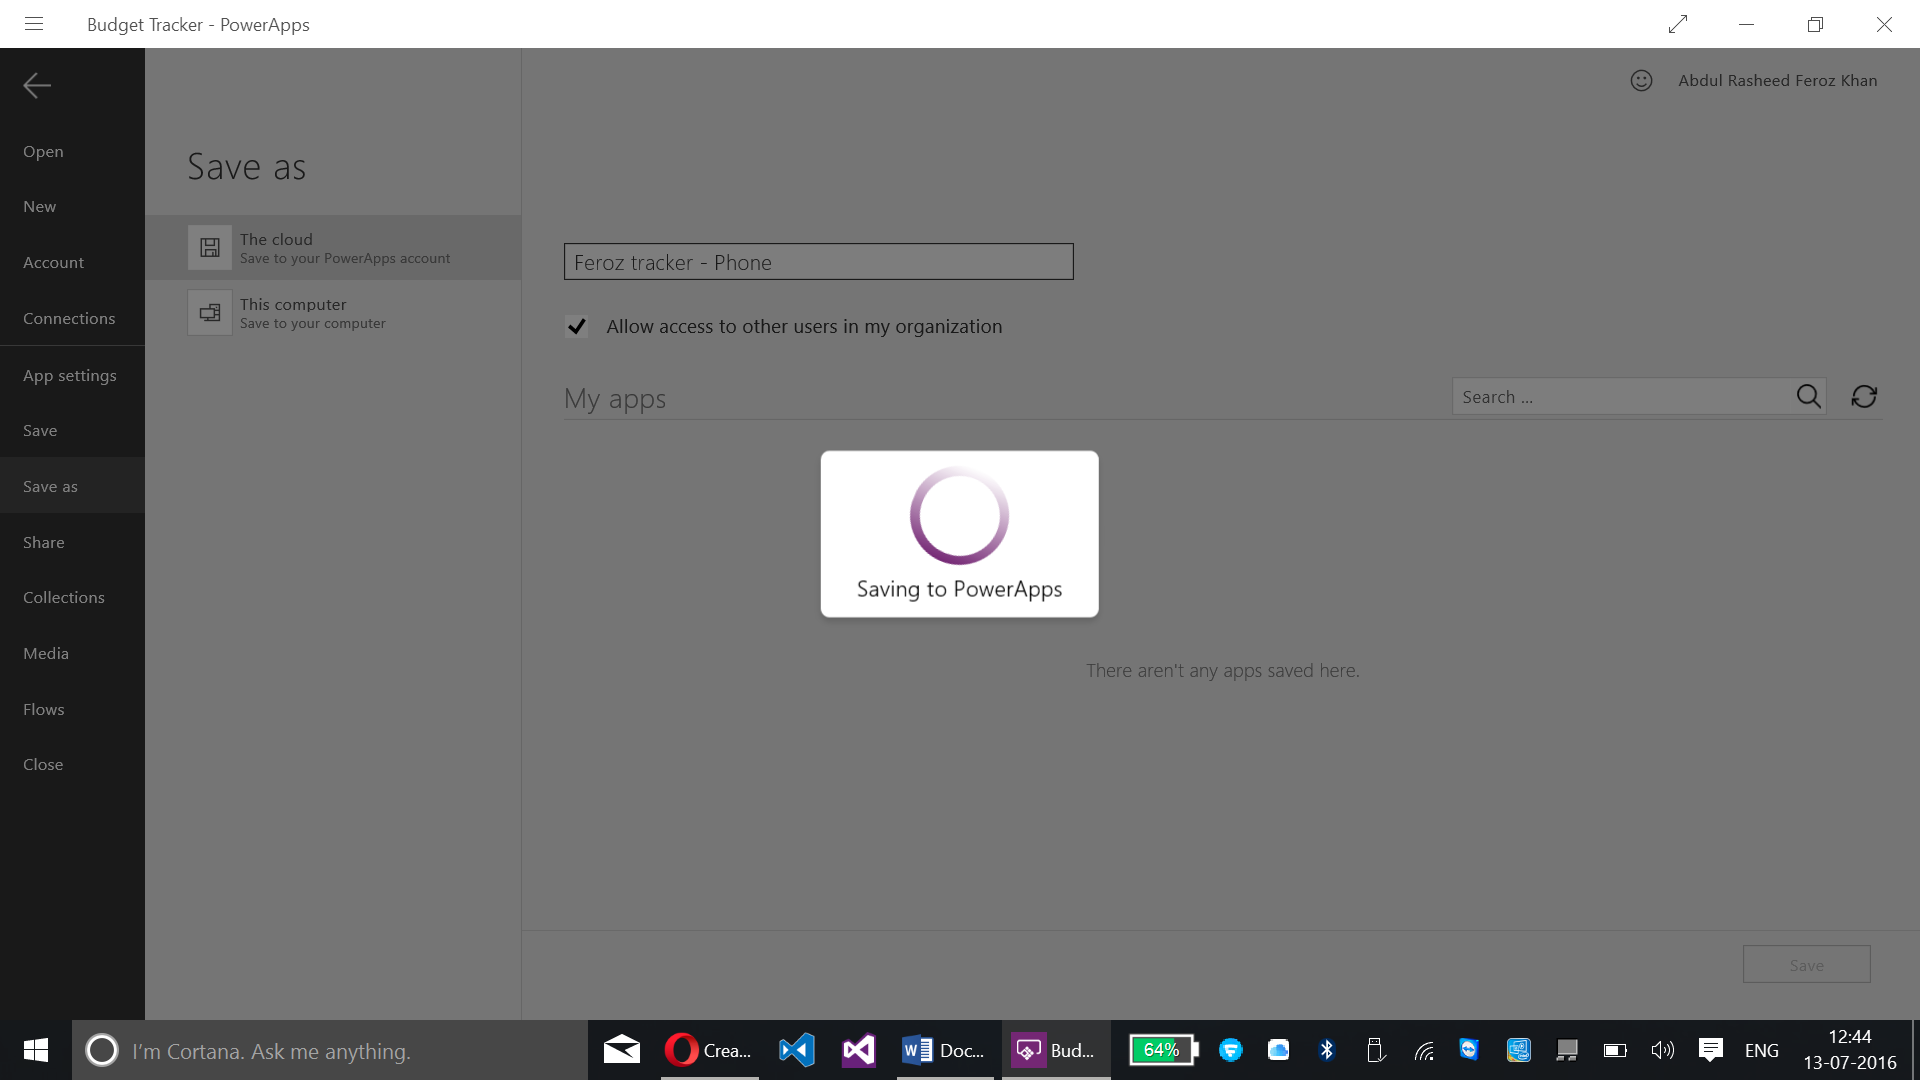Click the system battery tray icon

pyautogui.click(x=1615, y=1050)
